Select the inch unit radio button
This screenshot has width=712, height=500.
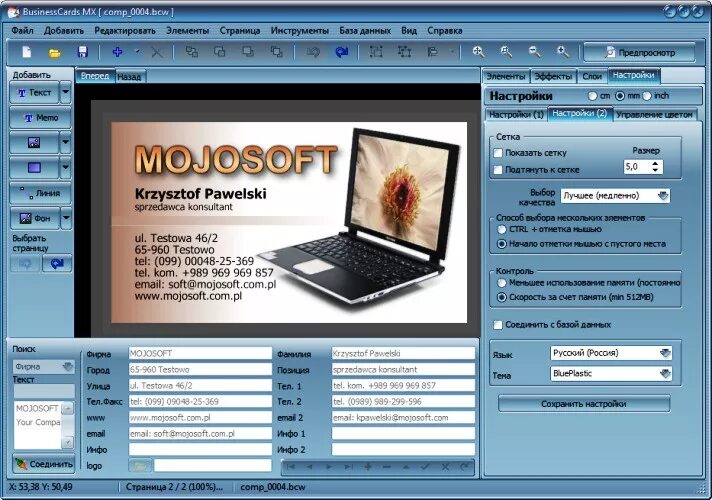point(647,96)
